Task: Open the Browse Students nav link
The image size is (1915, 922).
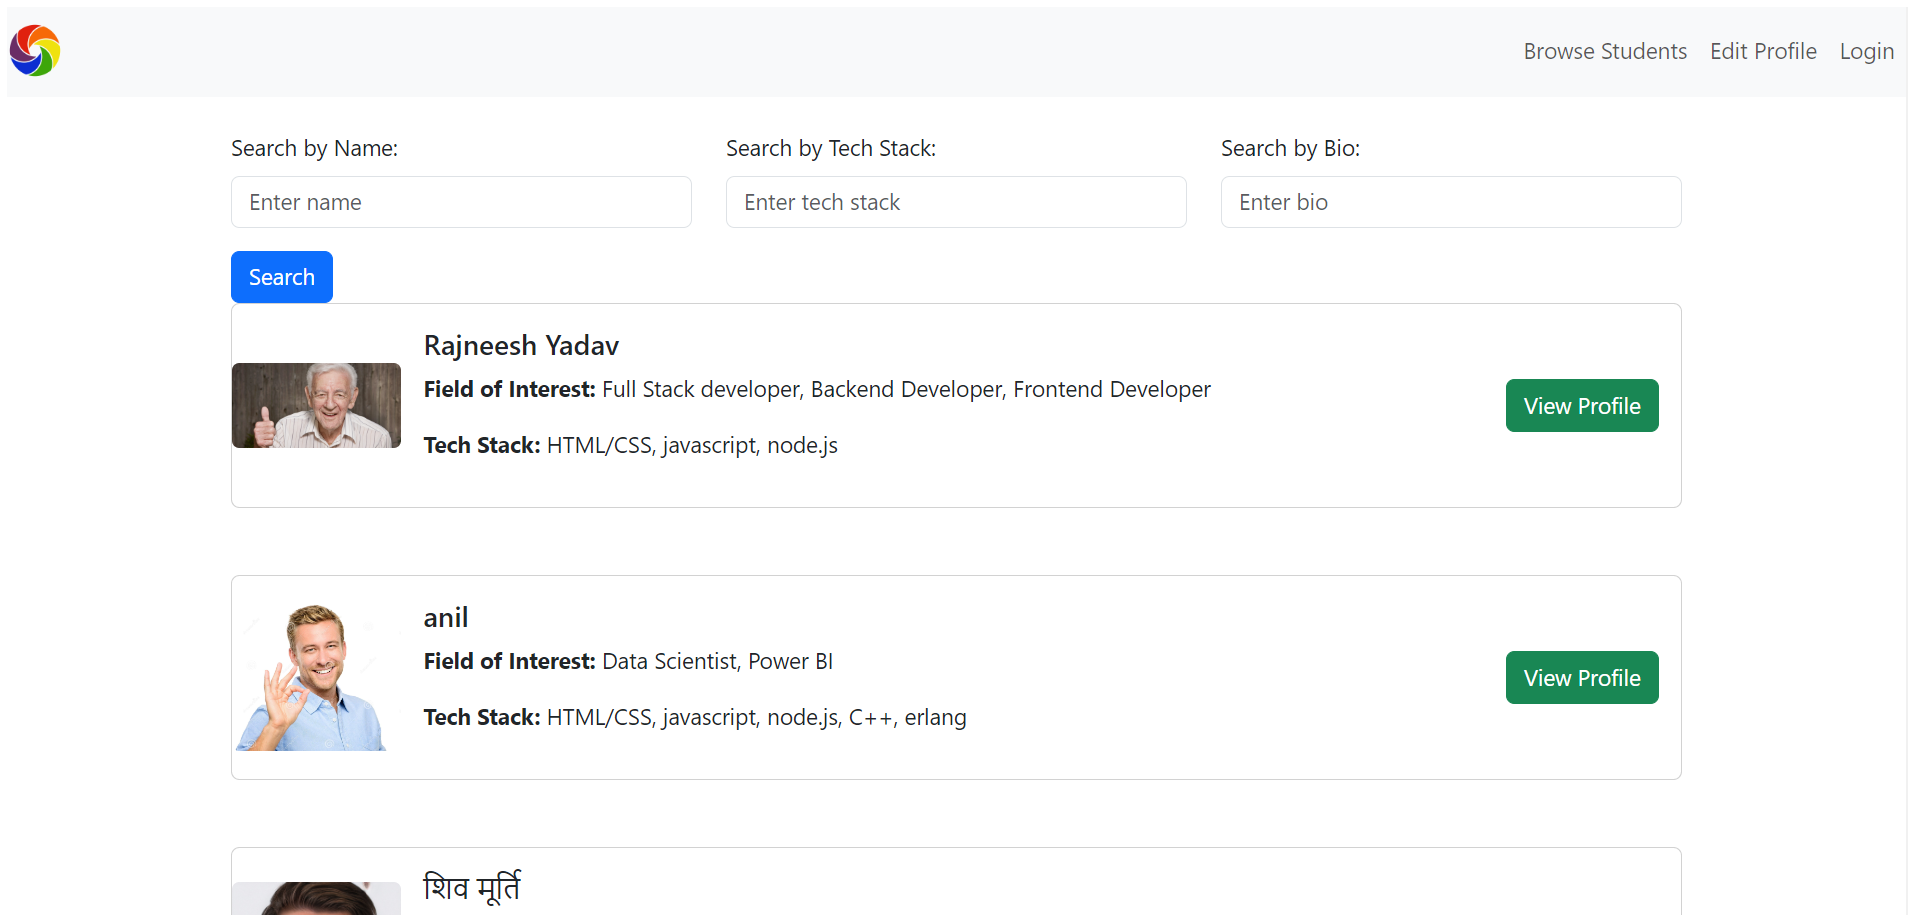Action: [1604, 51]
